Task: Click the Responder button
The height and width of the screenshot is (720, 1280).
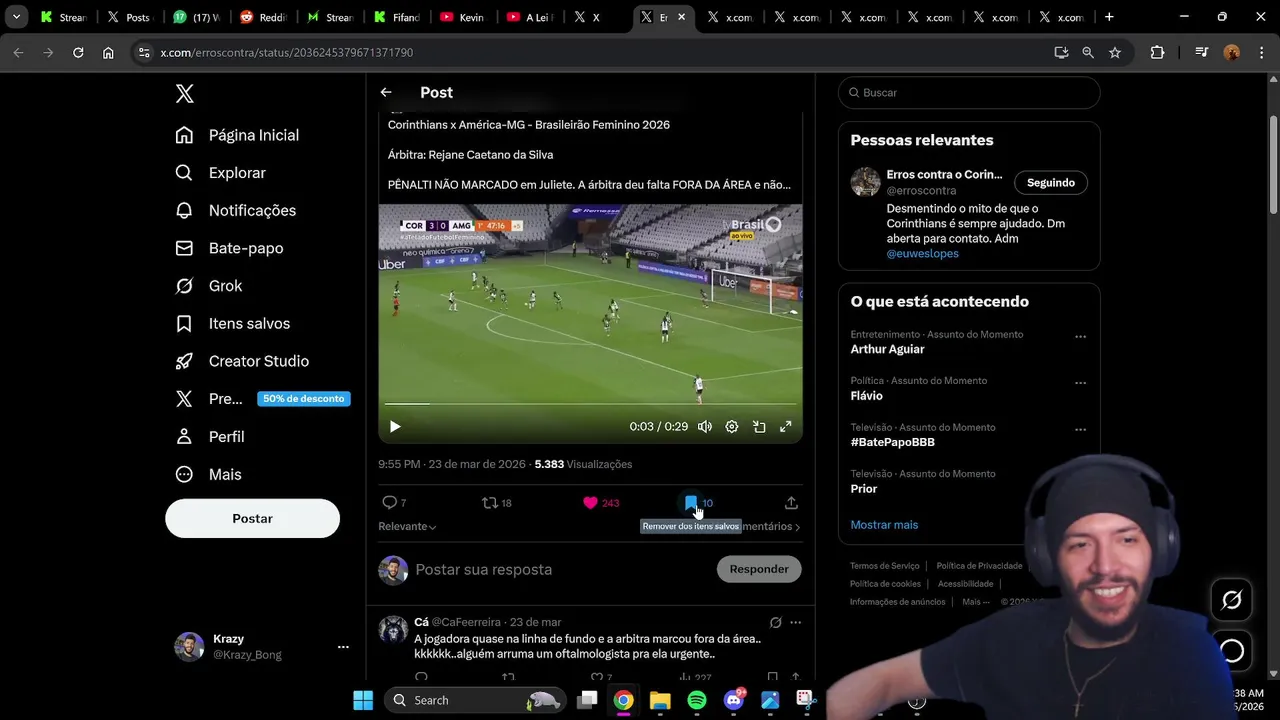Action: [759, 569]
